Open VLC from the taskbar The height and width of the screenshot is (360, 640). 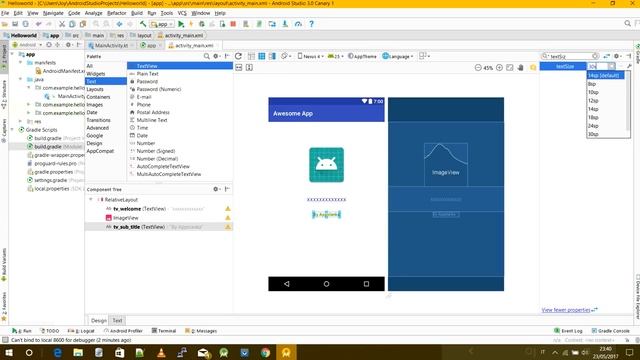point(161,352)
